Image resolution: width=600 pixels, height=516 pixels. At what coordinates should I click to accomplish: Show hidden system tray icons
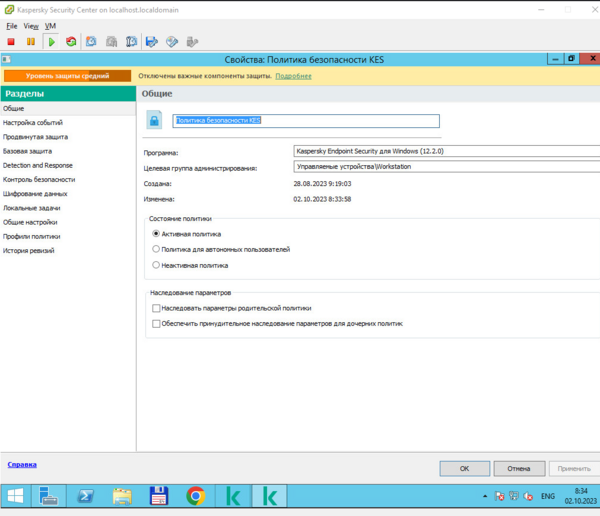485,496
